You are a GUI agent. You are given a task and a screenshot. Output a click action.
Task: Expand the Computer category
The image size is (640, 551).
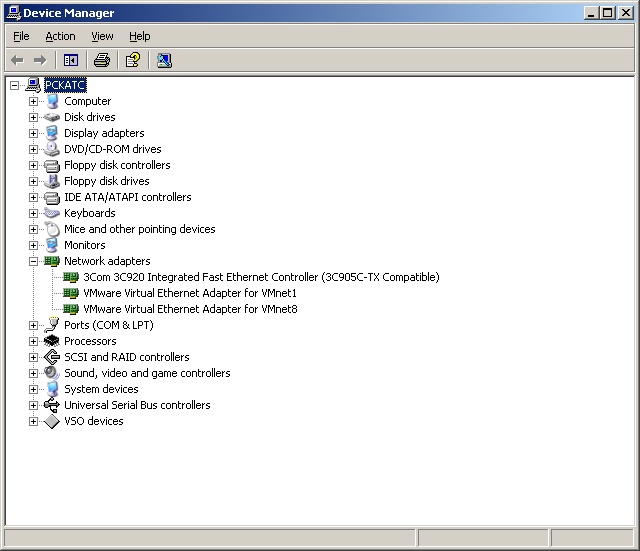33,101
